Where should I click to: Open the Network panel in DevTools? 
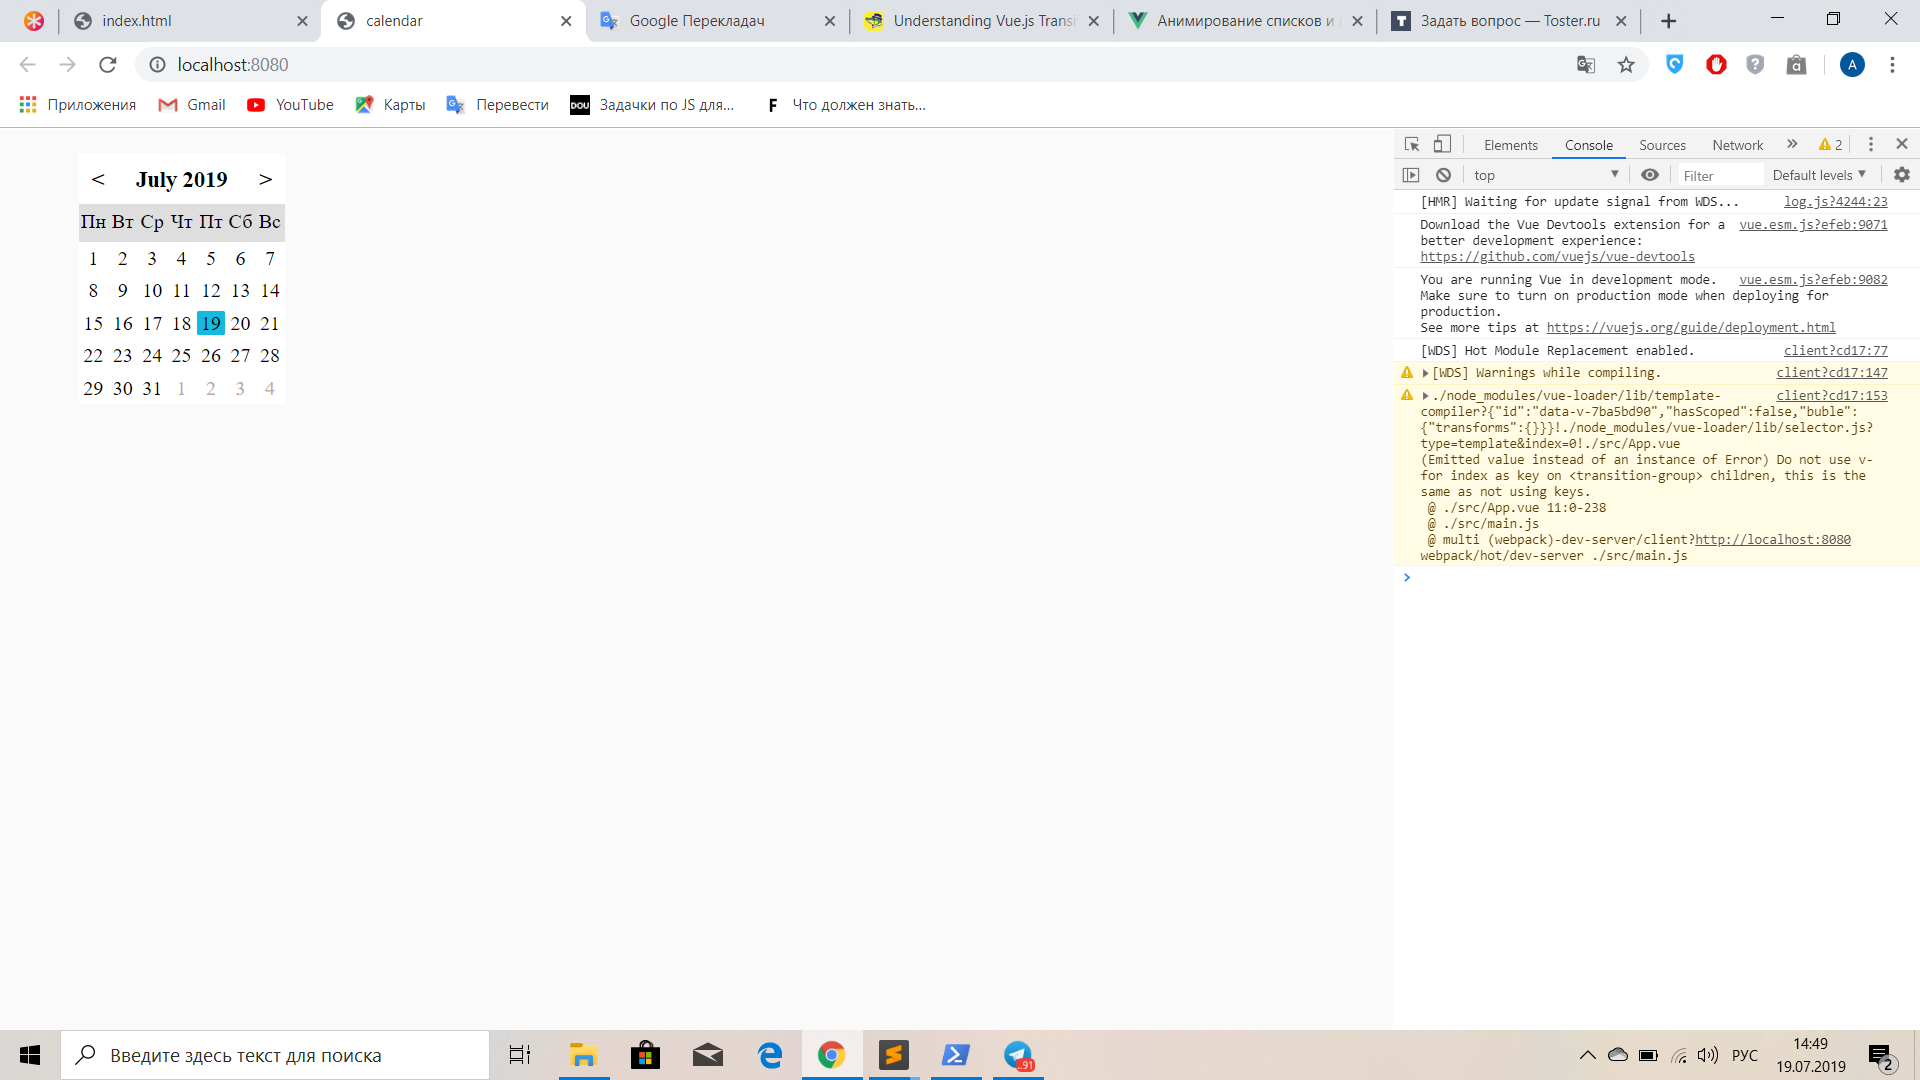[x=1737, y=145]
